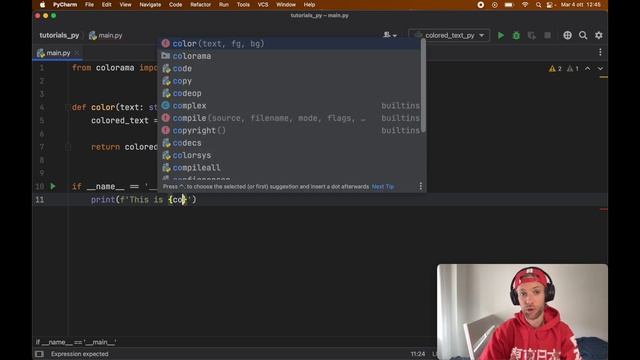Choose the colorsys suggestion
This screenshot has height=360, width=640.
290,155
